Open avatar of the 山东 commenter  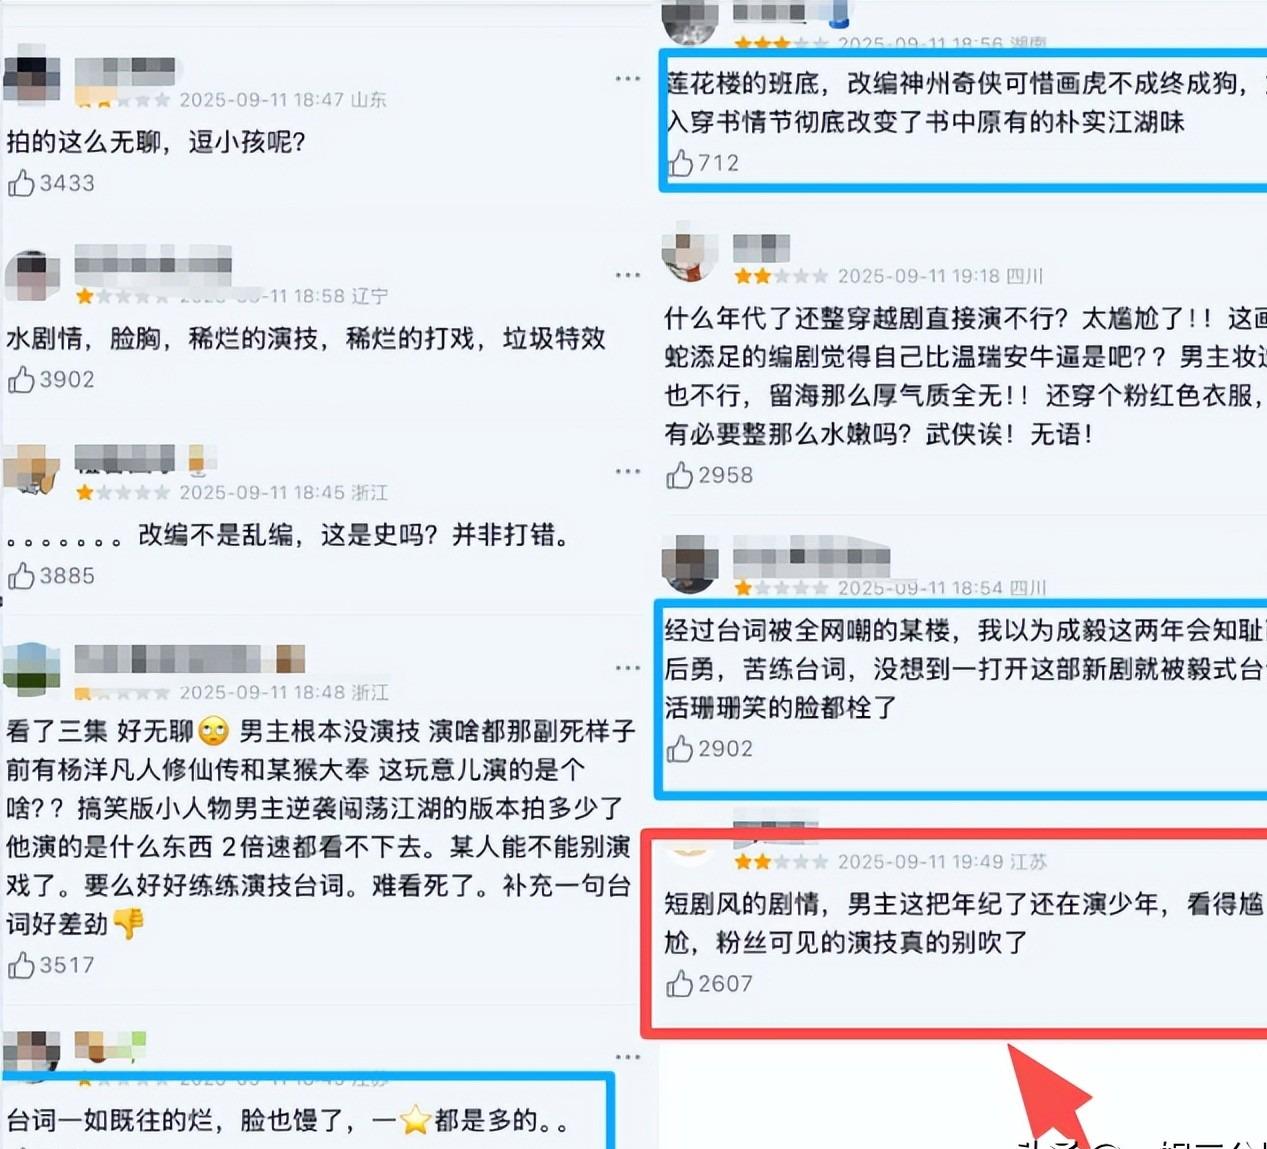(32, 78)
